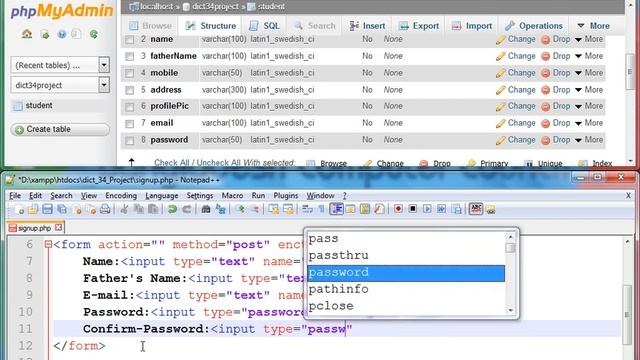Click the Check All link
Screen dimensions: 640x360
pyautogui.click(x=171, y=162)
